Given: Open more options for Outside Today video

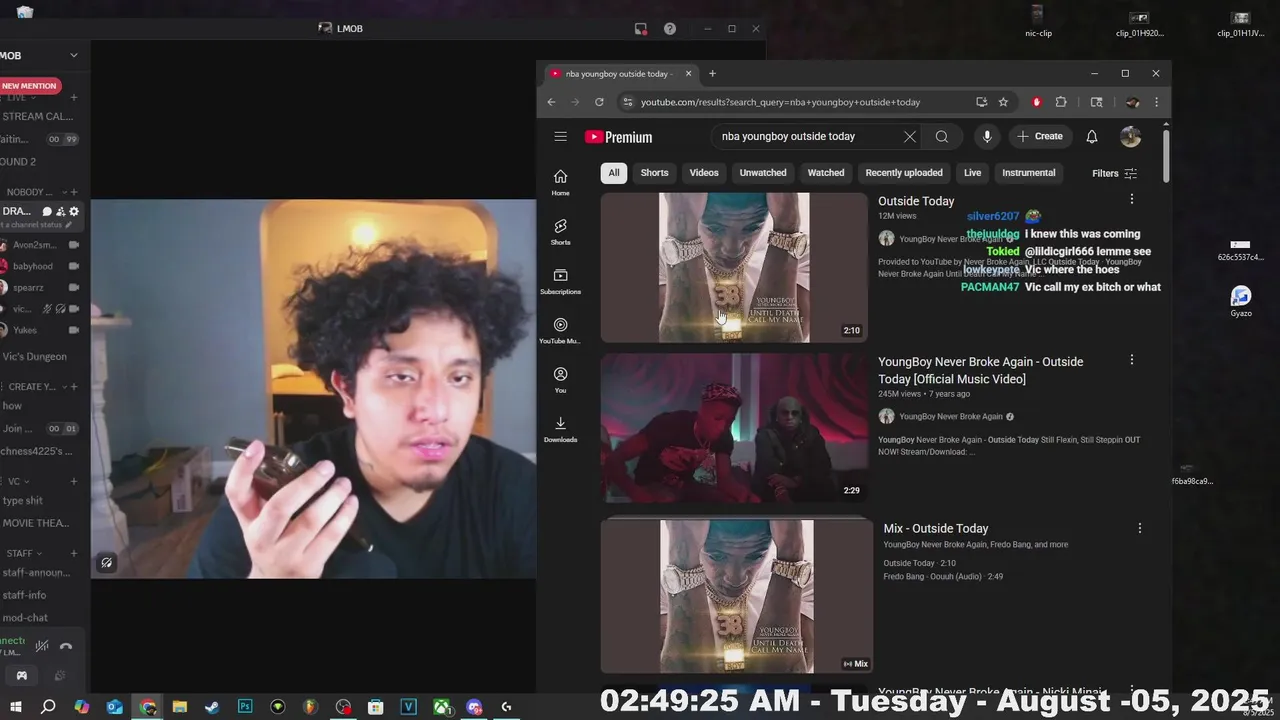Looking at the screenshot, I should tap(1132, 199).
